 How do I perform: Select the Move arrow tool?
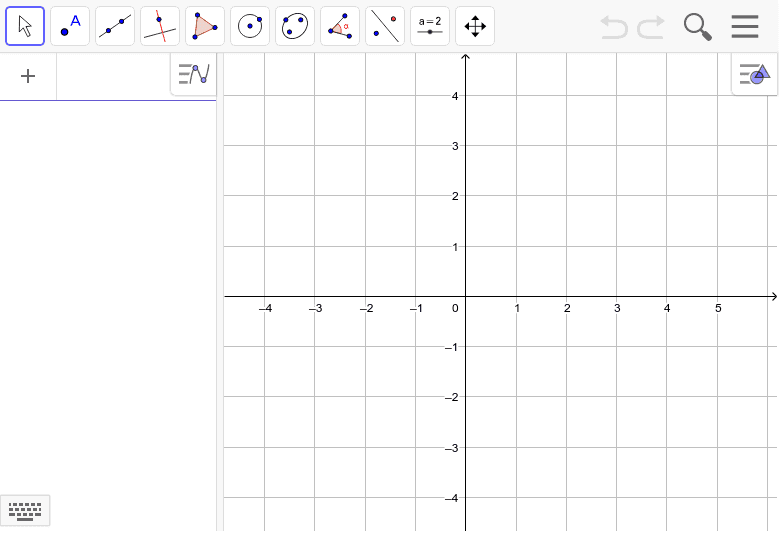(25, 26)
